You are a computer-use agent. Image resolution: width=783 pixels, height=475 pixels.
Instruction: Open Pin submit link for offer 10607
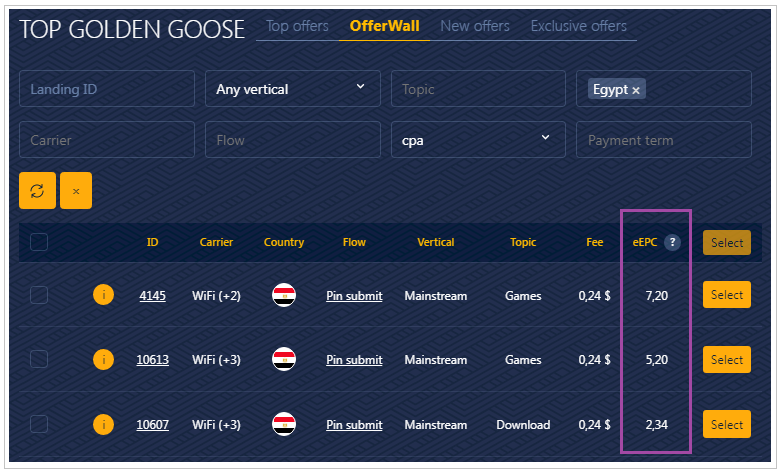point(354,425)
